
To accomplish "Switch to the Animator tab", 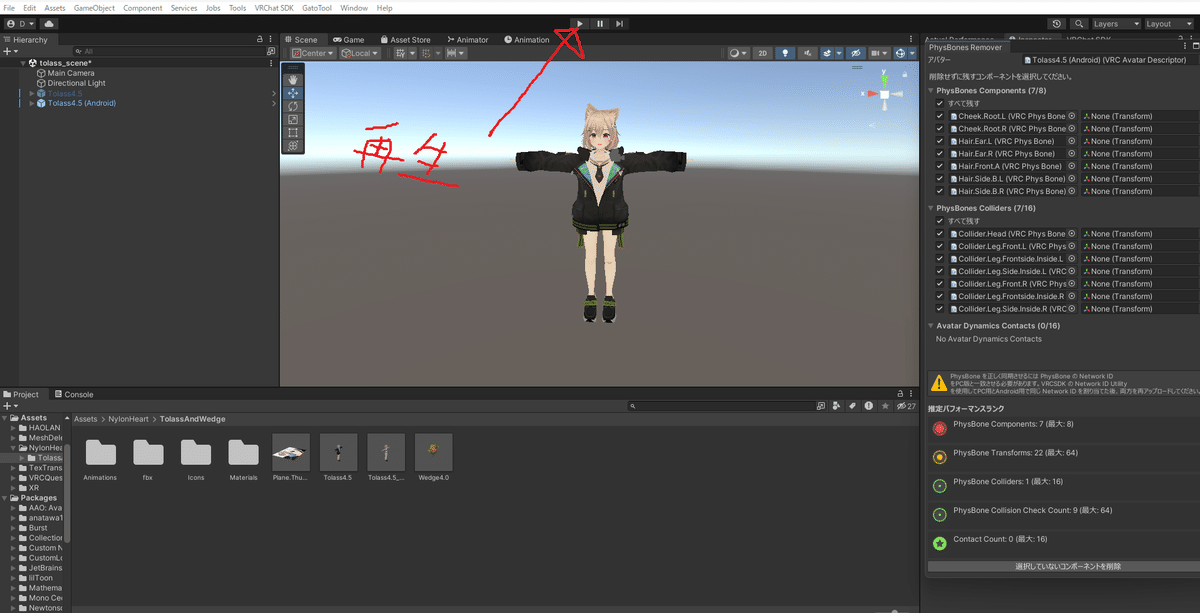I will (467, 40).
